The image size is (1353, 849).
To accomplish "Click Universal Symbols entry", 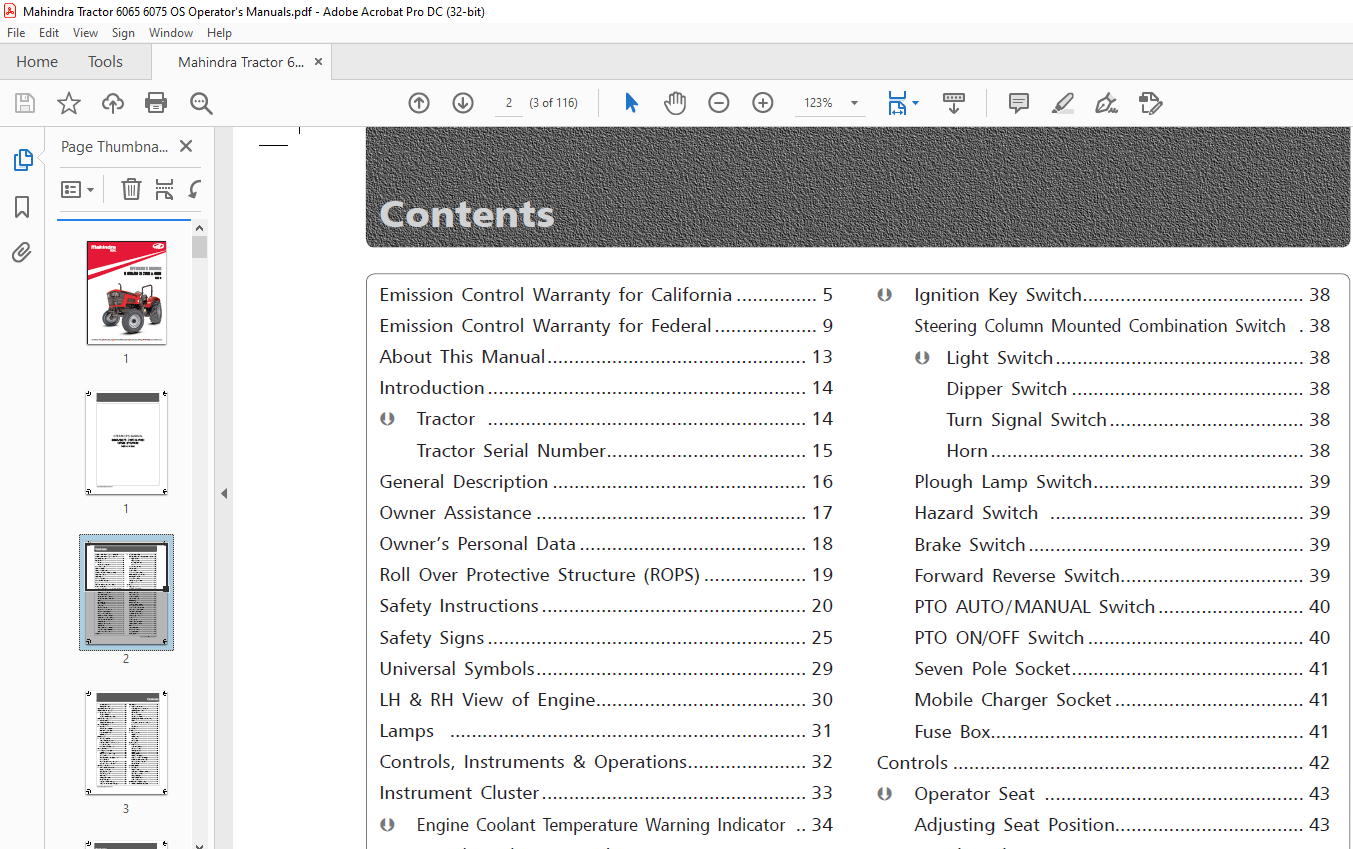I will [606, 669].
